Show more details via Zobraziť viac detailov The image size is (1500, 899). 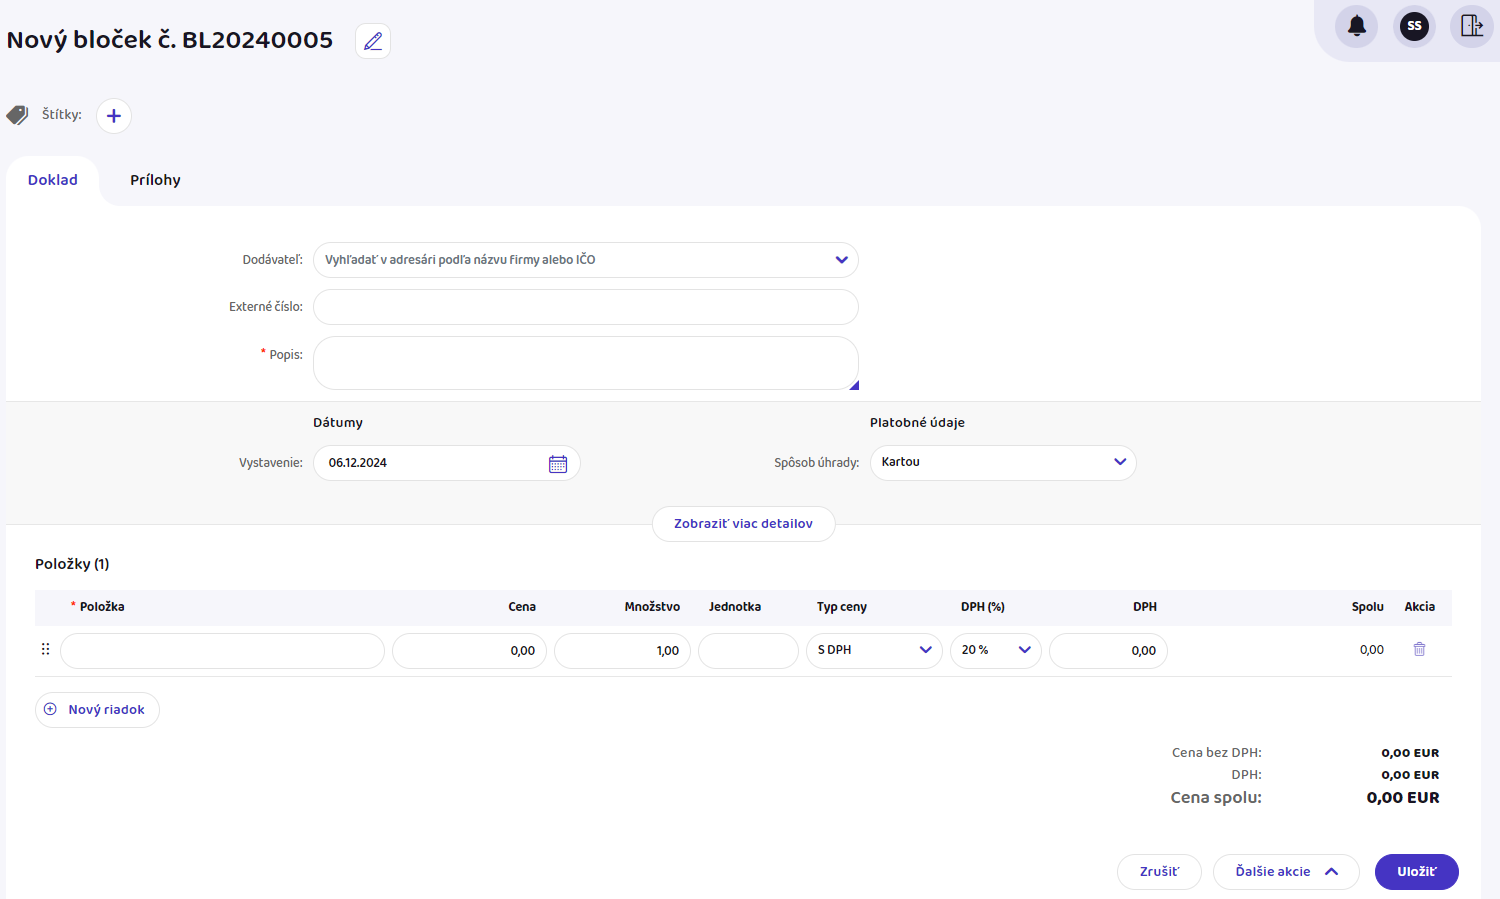pyautogui.click(x=743, y=524)
